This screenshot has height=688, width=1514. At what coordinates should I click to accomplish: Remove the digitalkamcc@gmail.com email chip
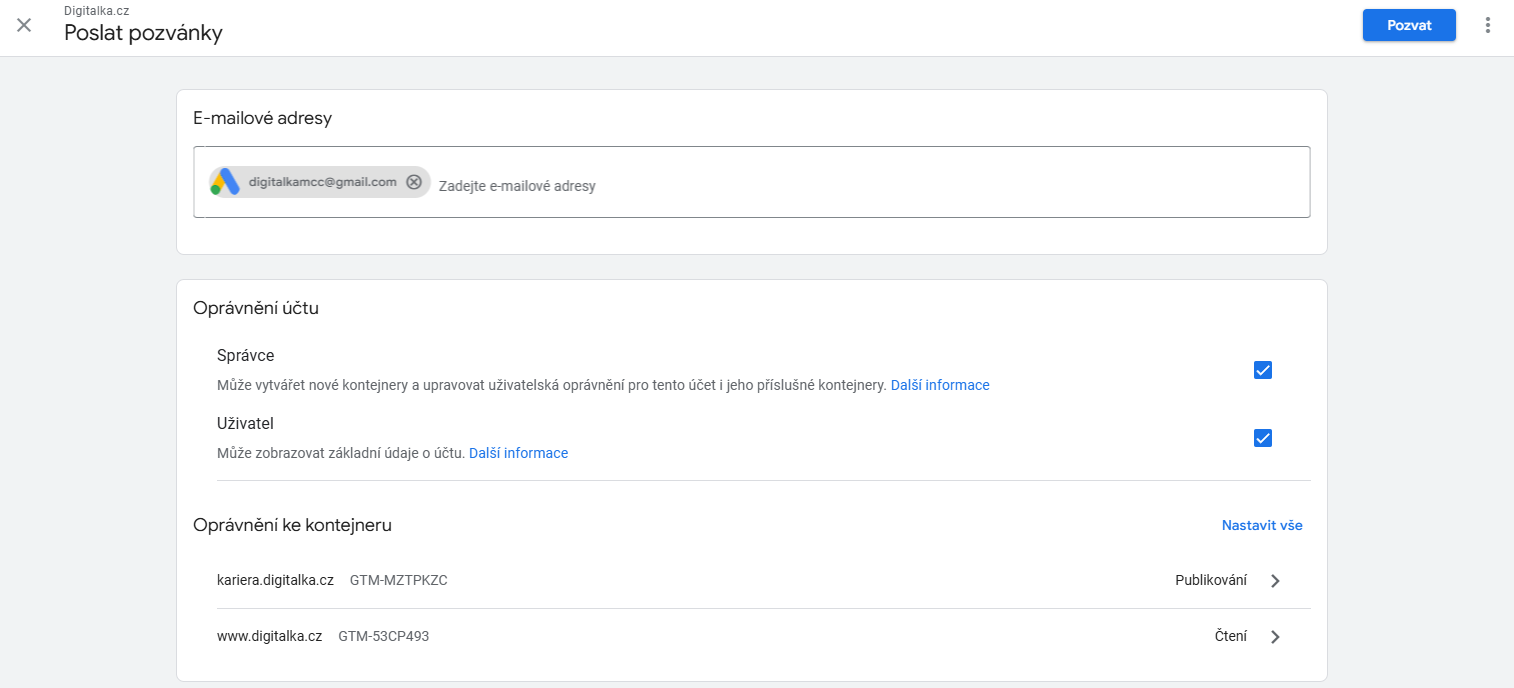tap(414, 181)
